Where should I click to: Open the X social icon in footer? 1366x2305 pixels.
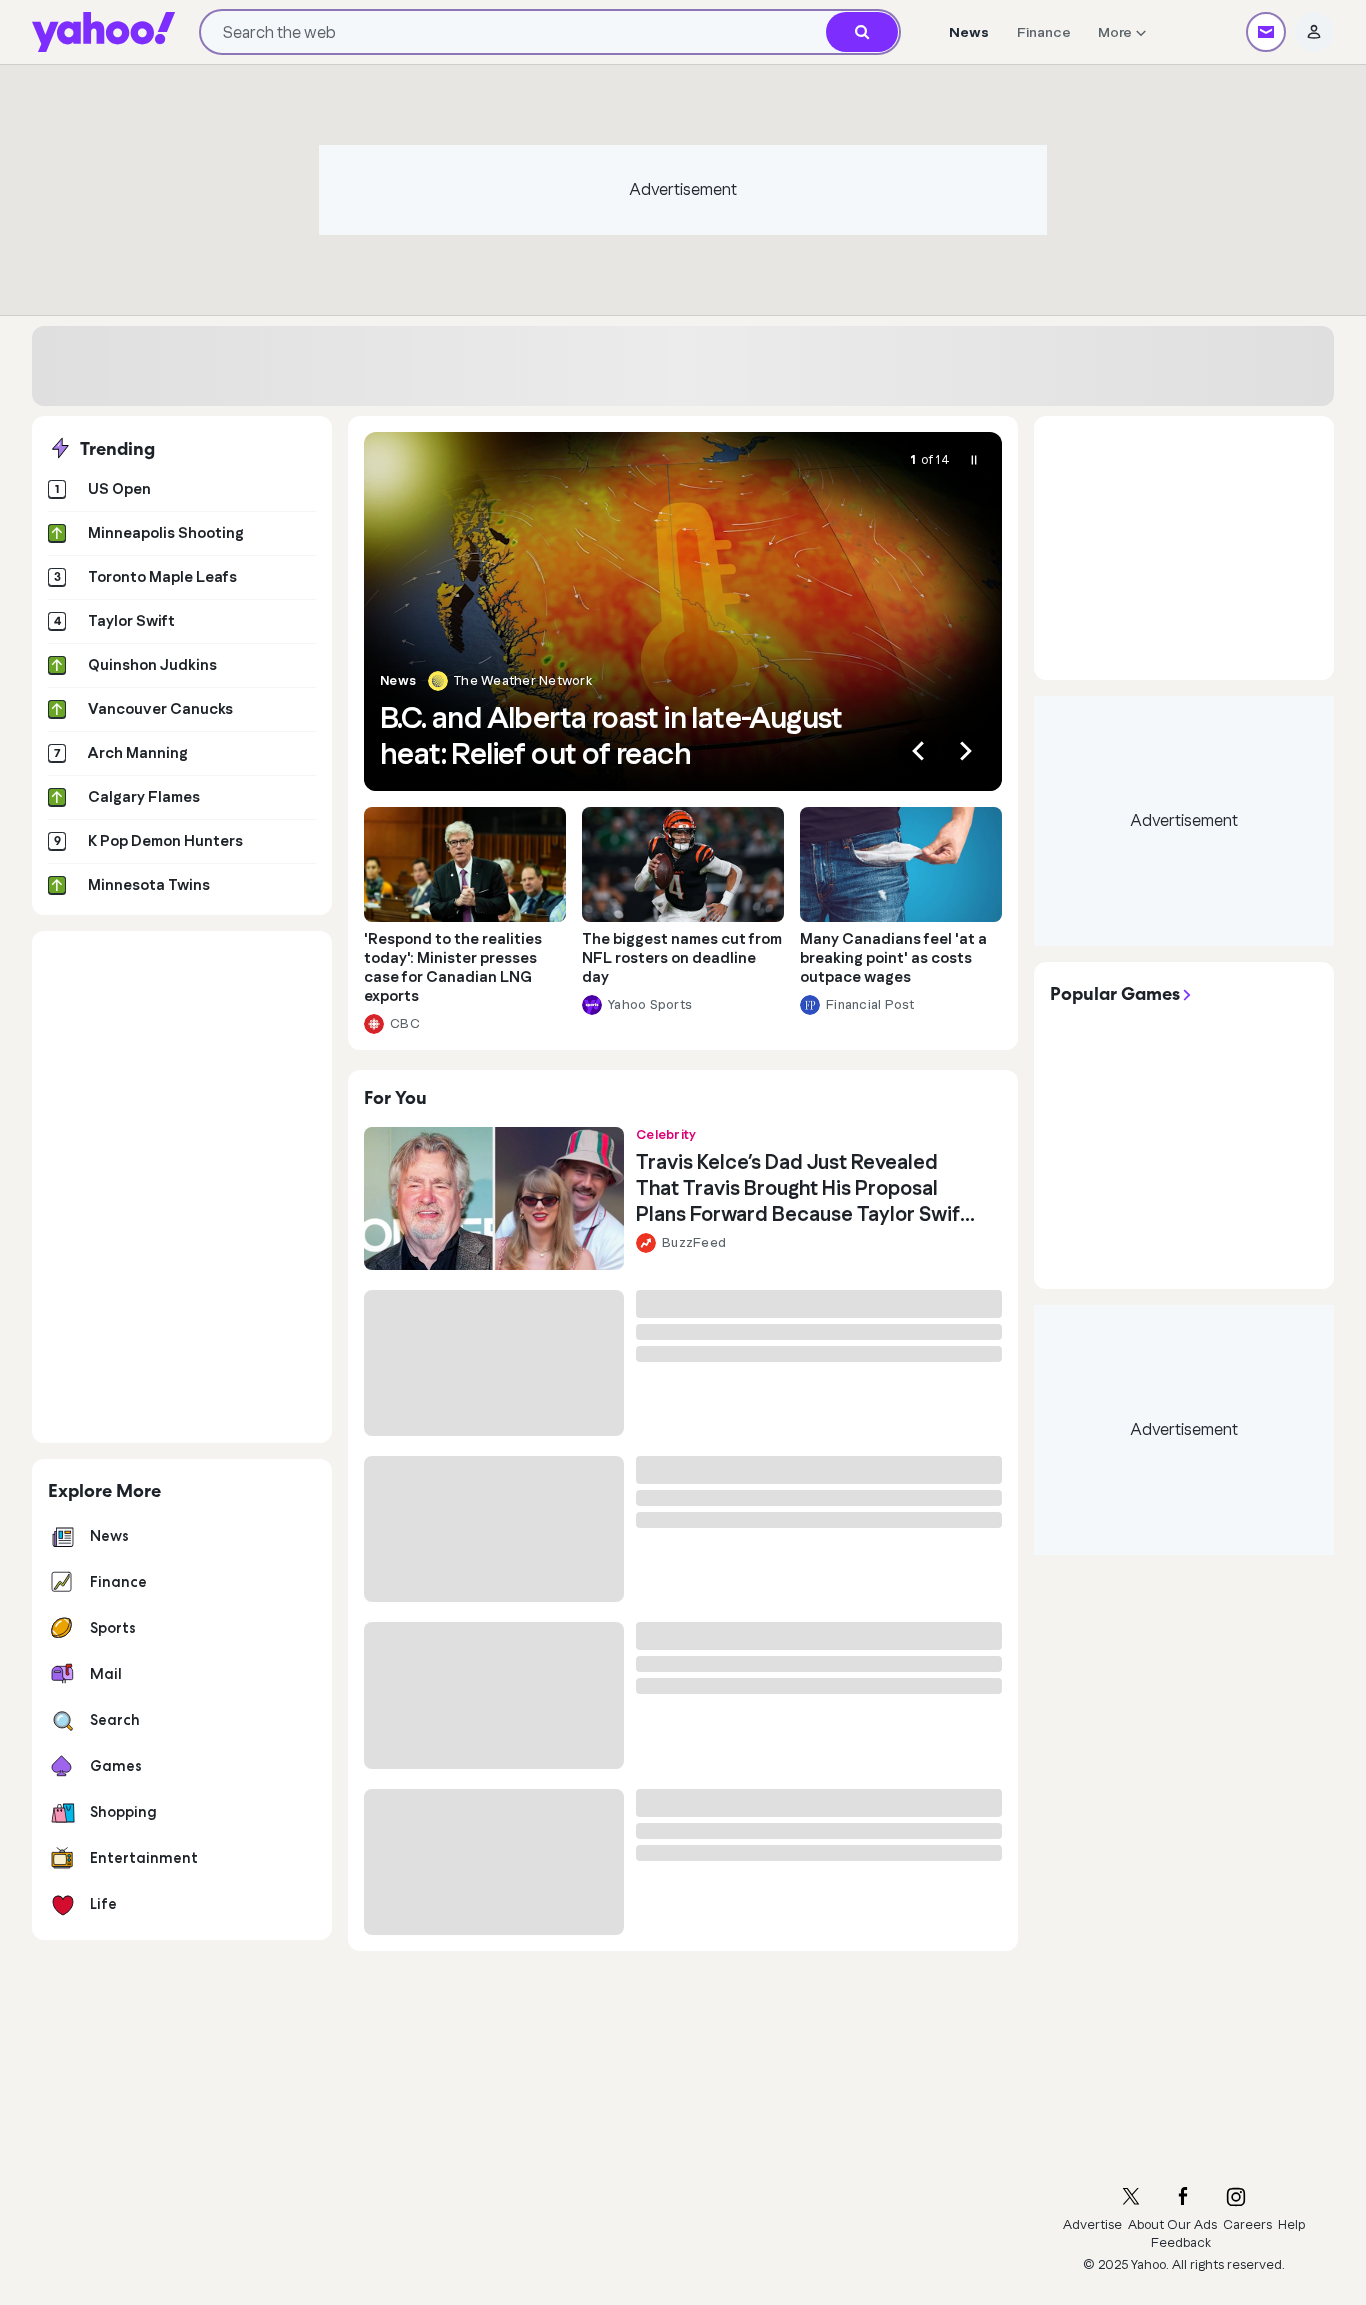1131,2196
